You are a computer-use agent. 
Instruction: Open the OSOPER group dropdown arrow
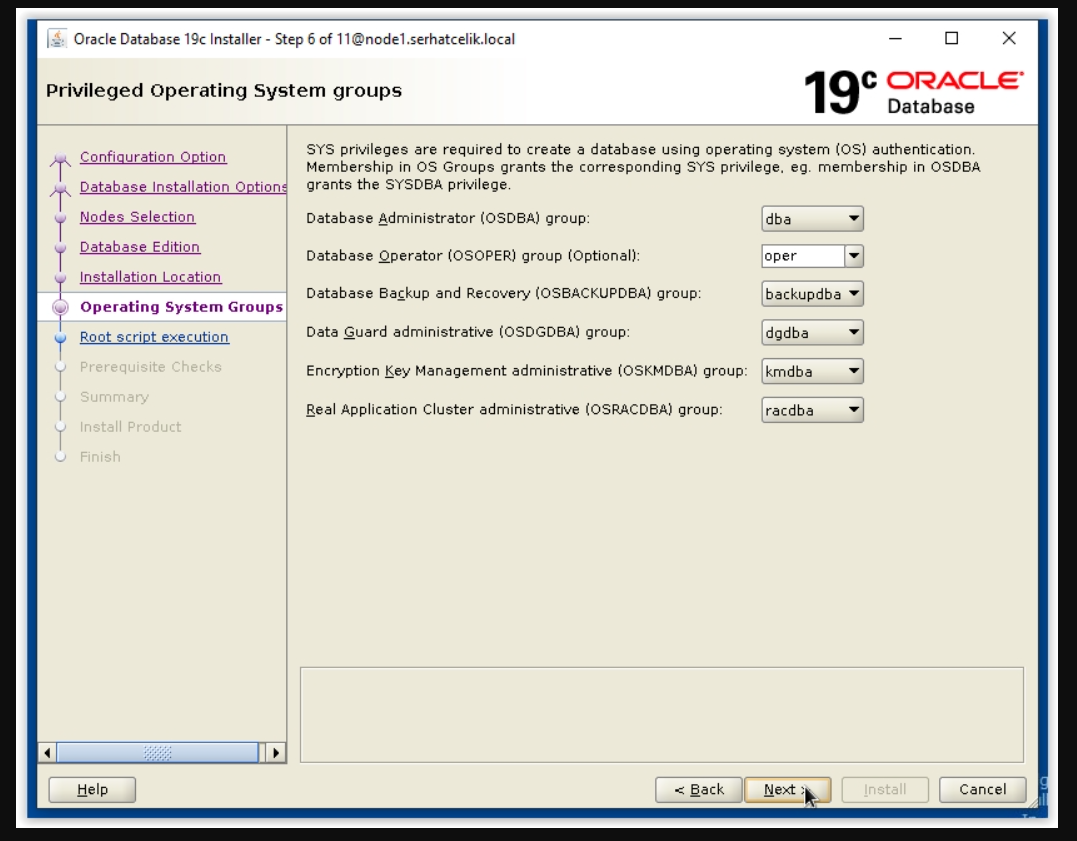854,256
